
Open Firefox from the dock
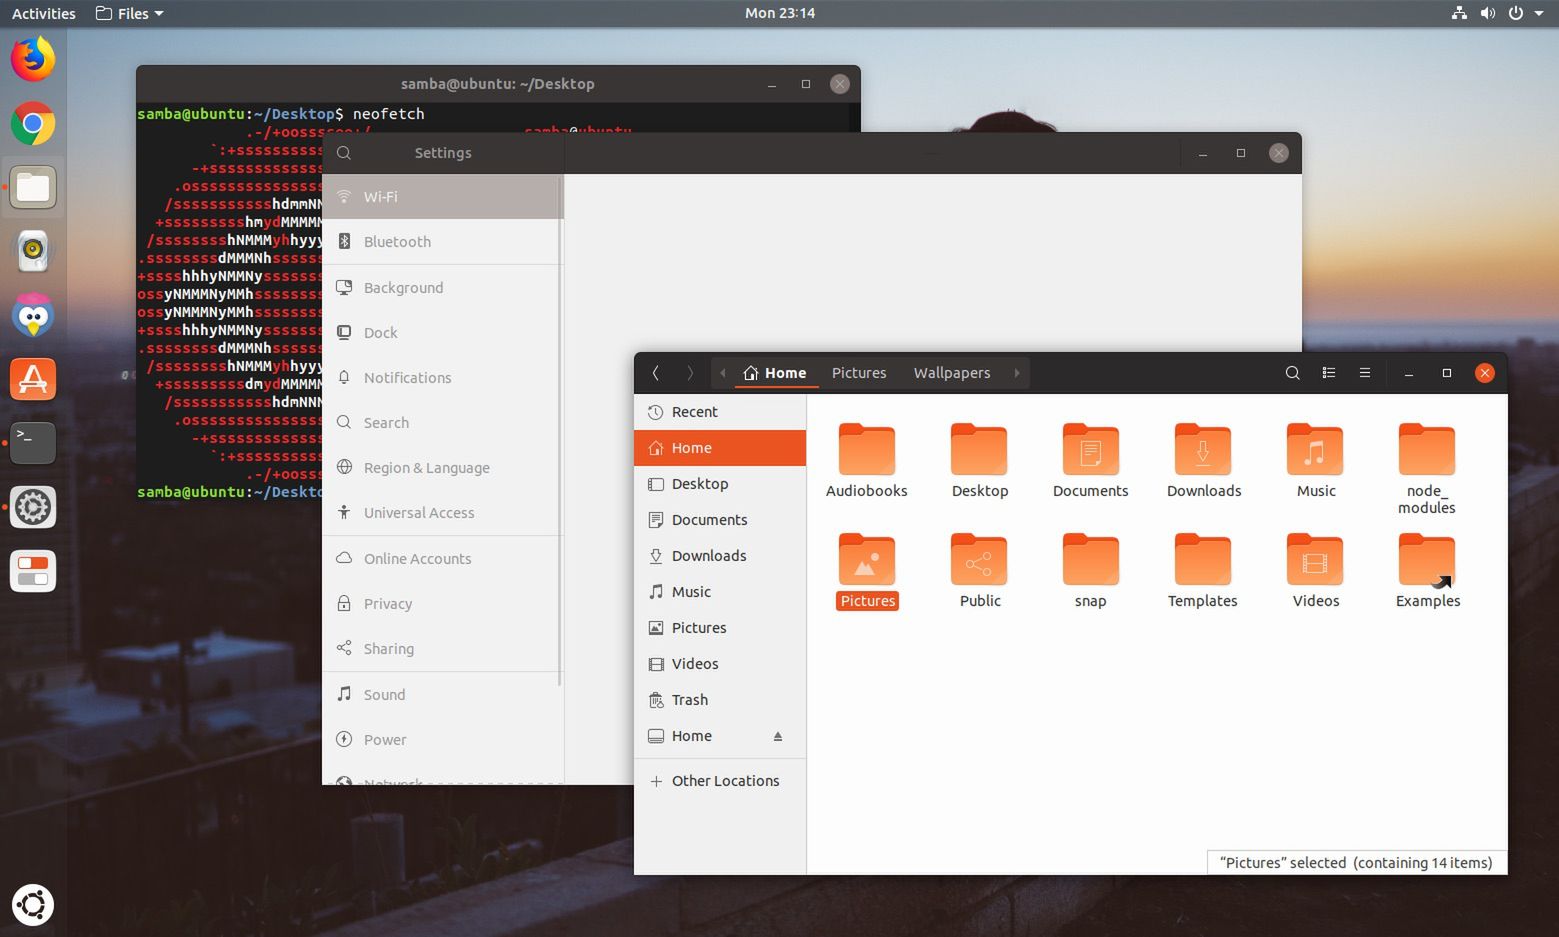click(x=32, y=58)
